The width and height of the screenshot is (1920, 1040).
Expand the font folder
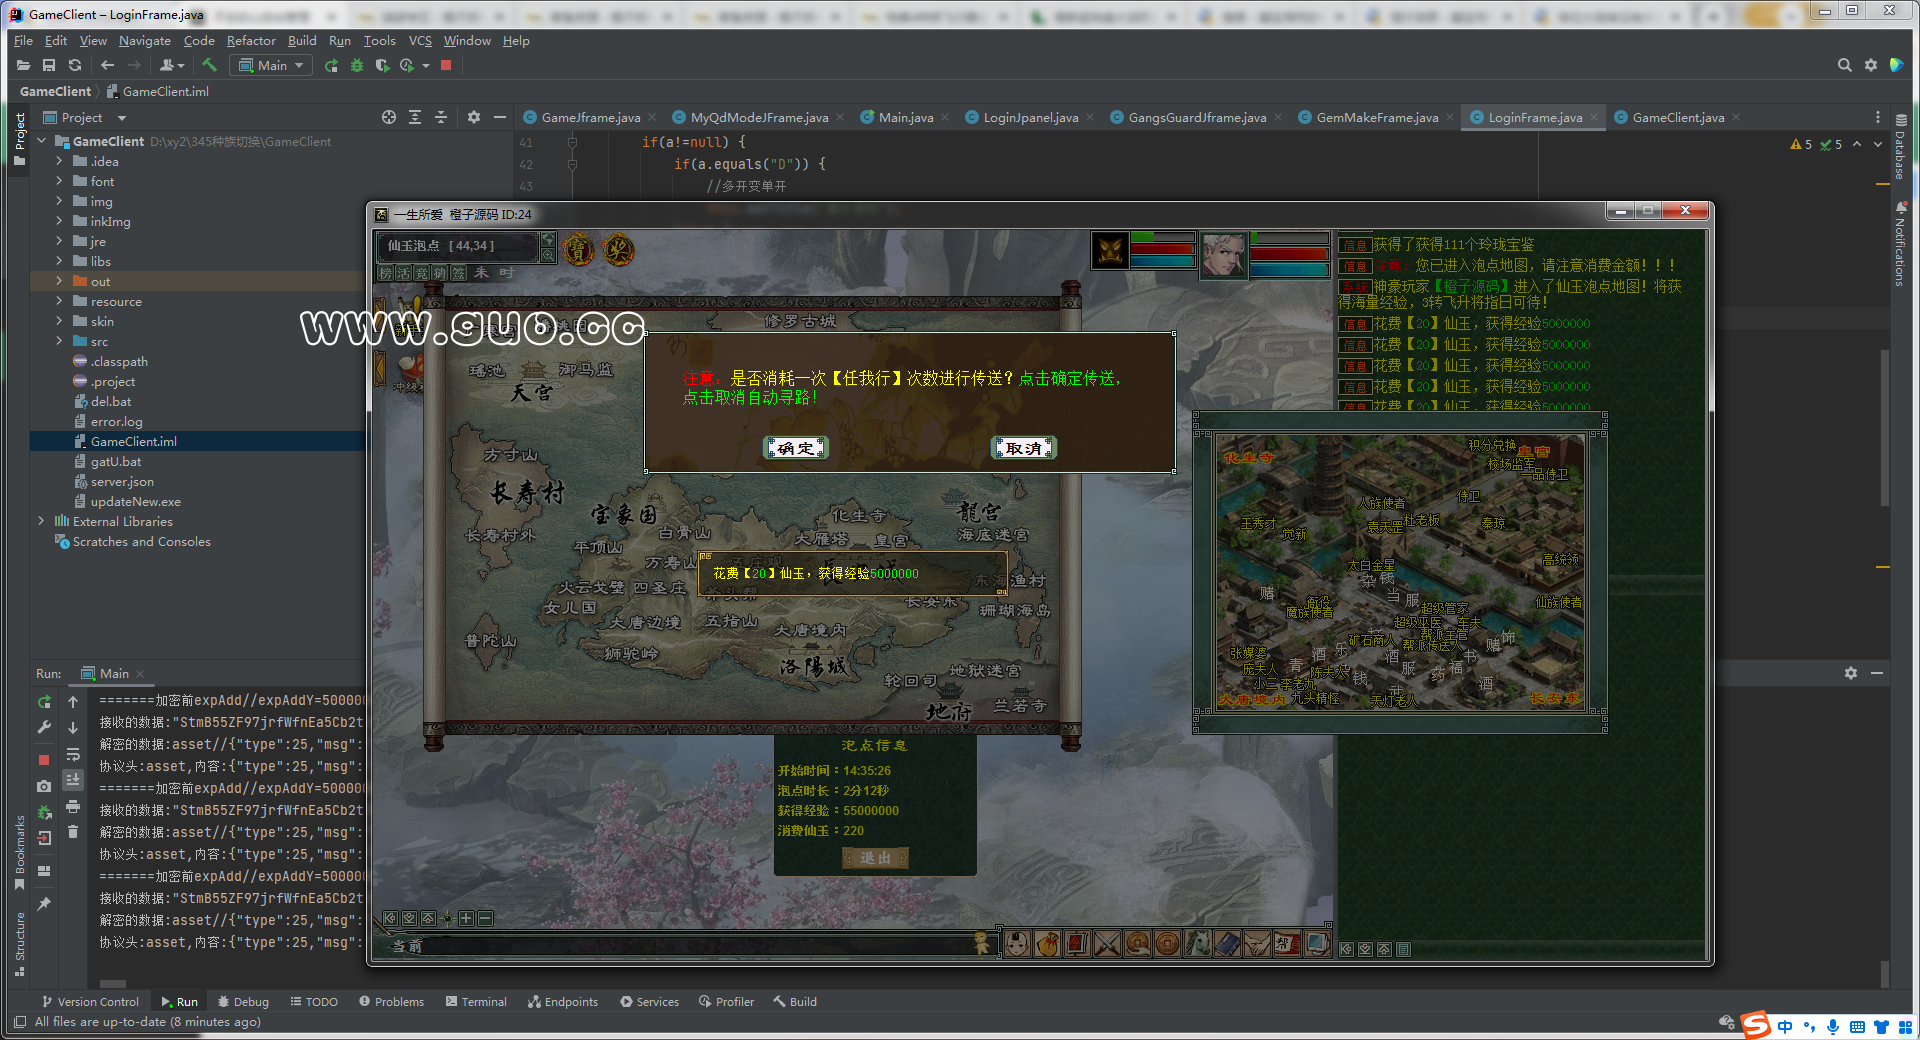59,181
